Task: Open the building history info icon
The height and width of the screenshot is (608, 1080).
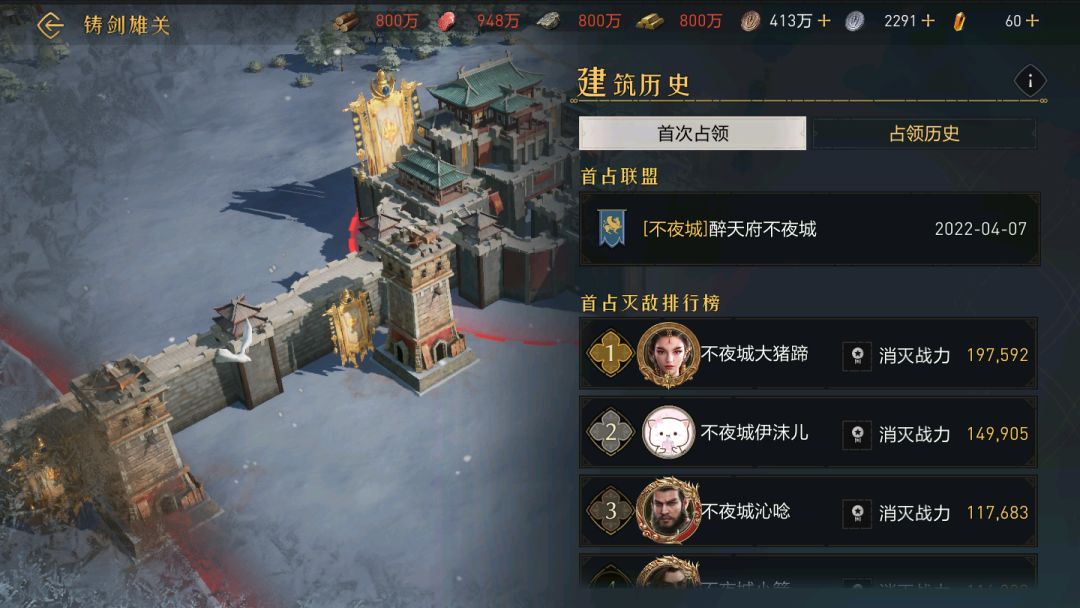Action: tap(1030, 81)
